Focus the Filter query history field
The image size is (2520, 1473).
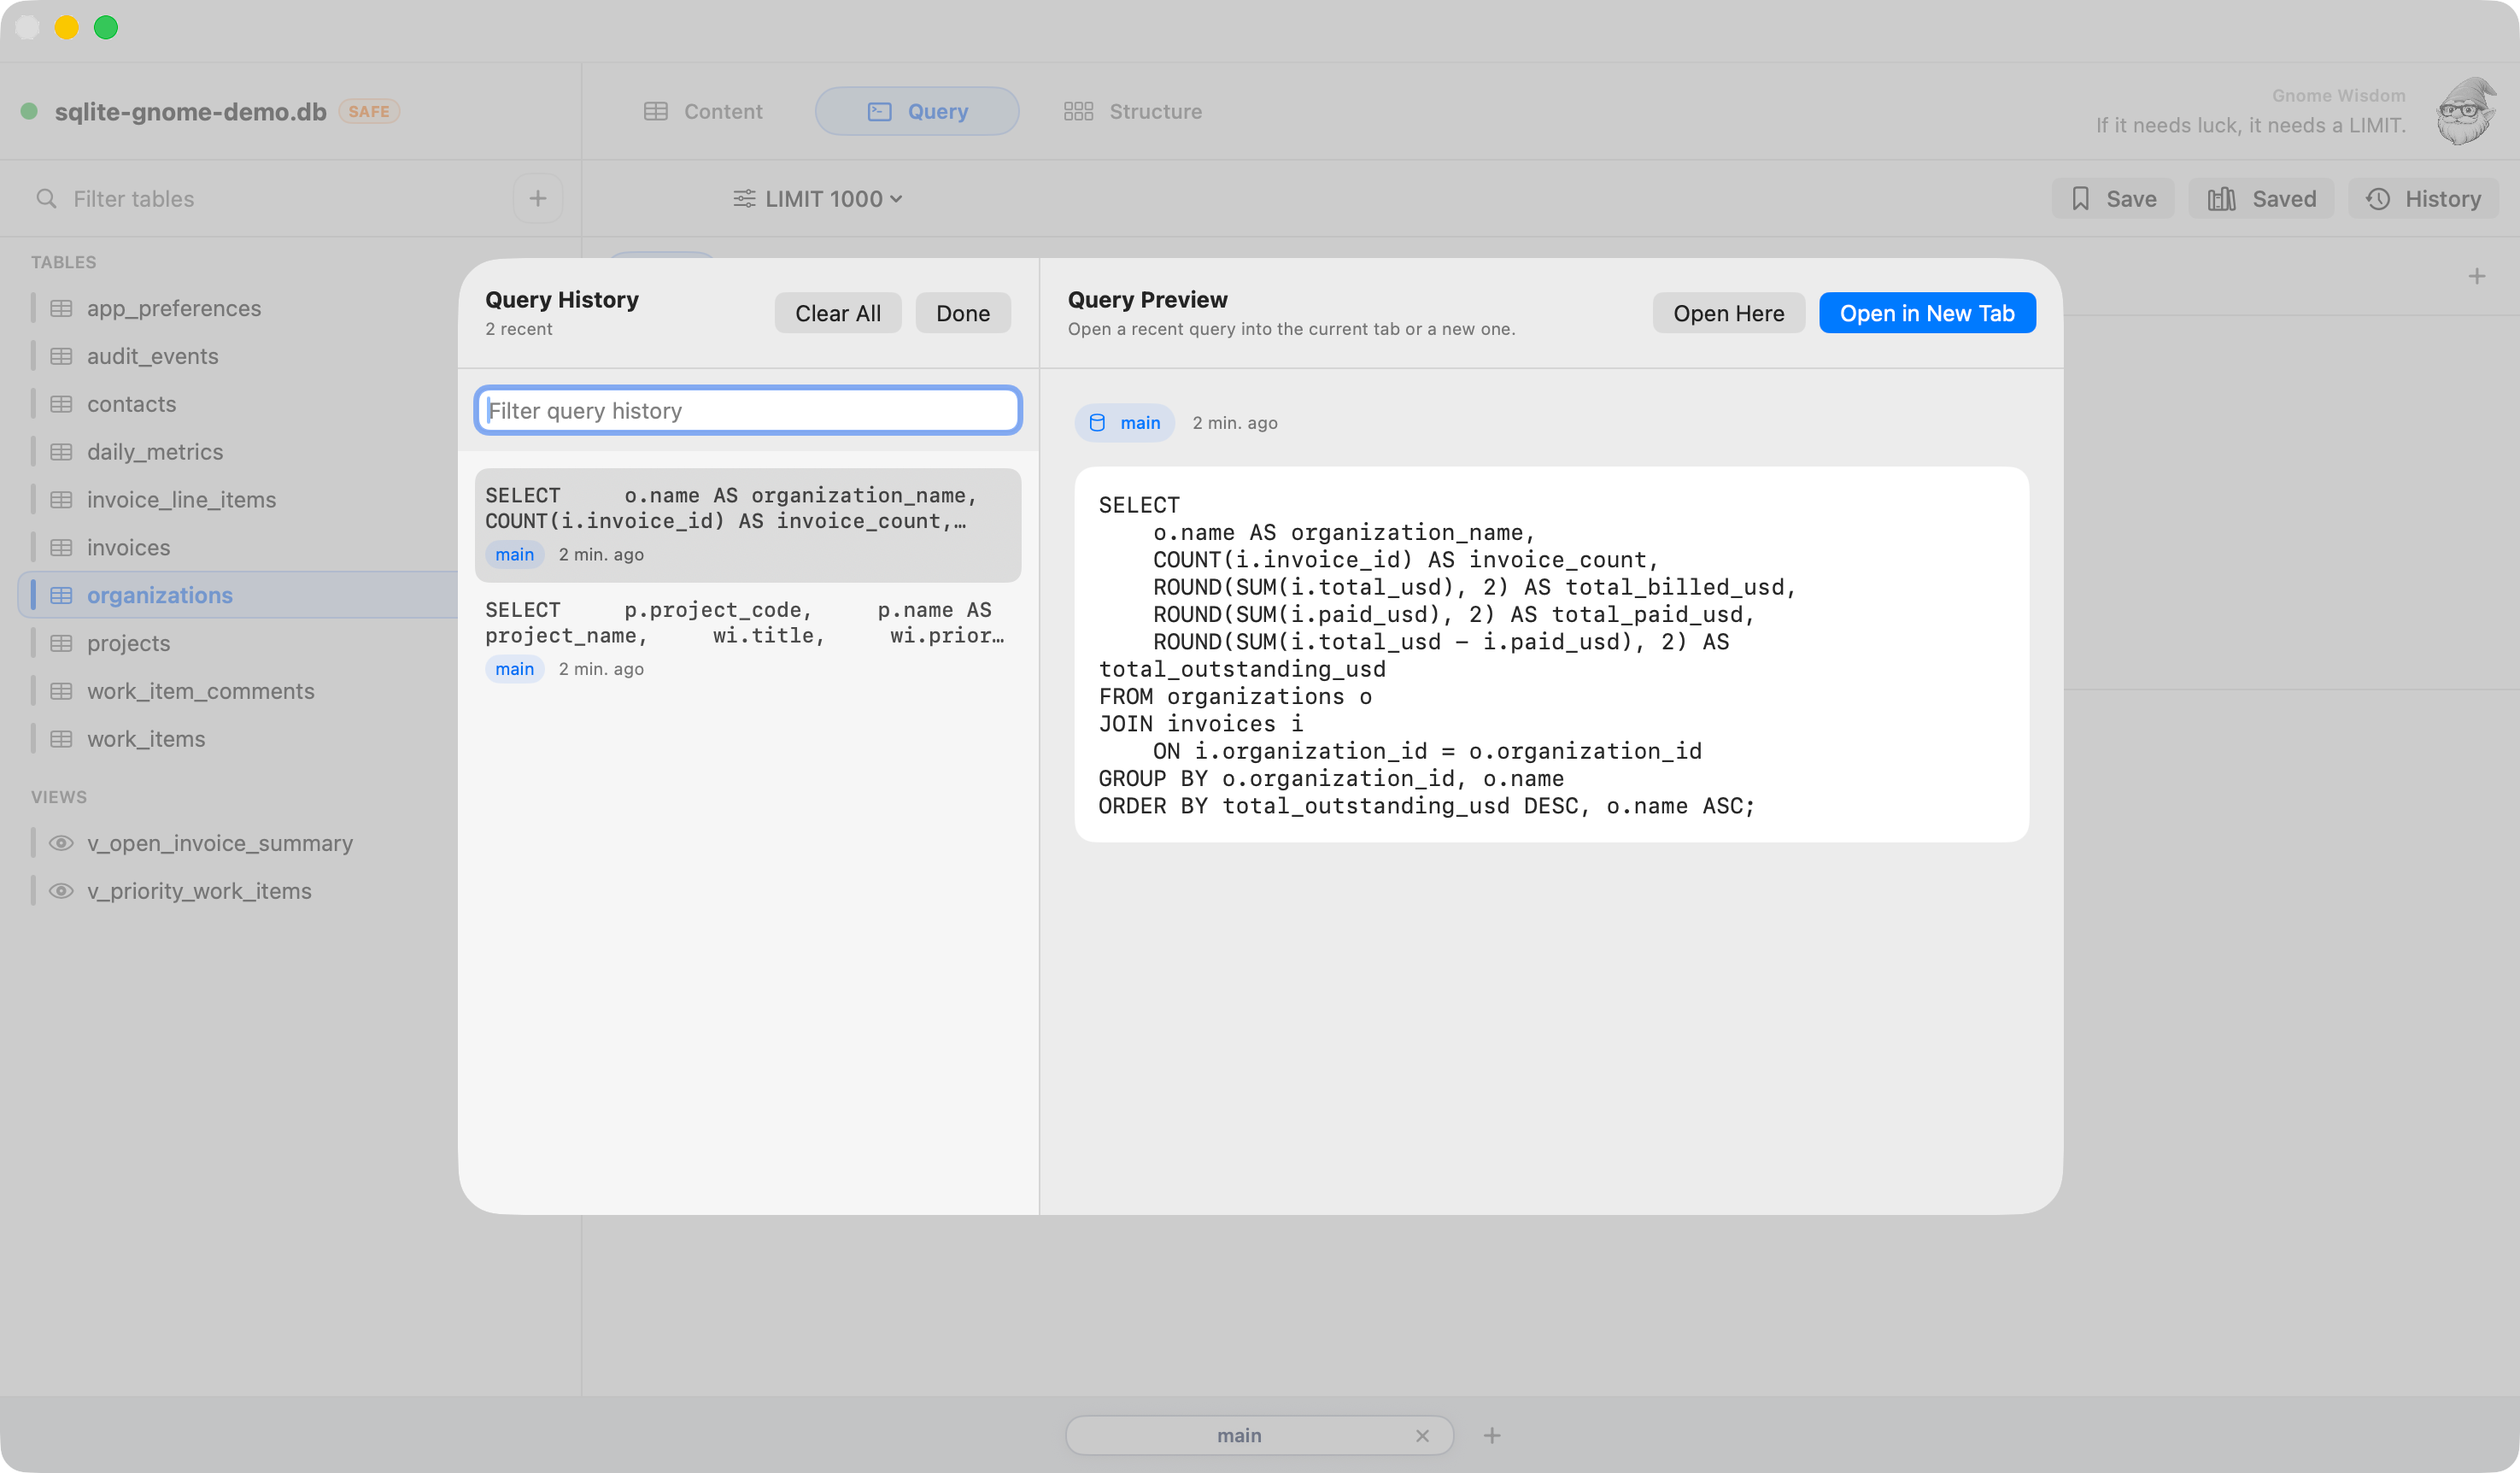[747, 410]
